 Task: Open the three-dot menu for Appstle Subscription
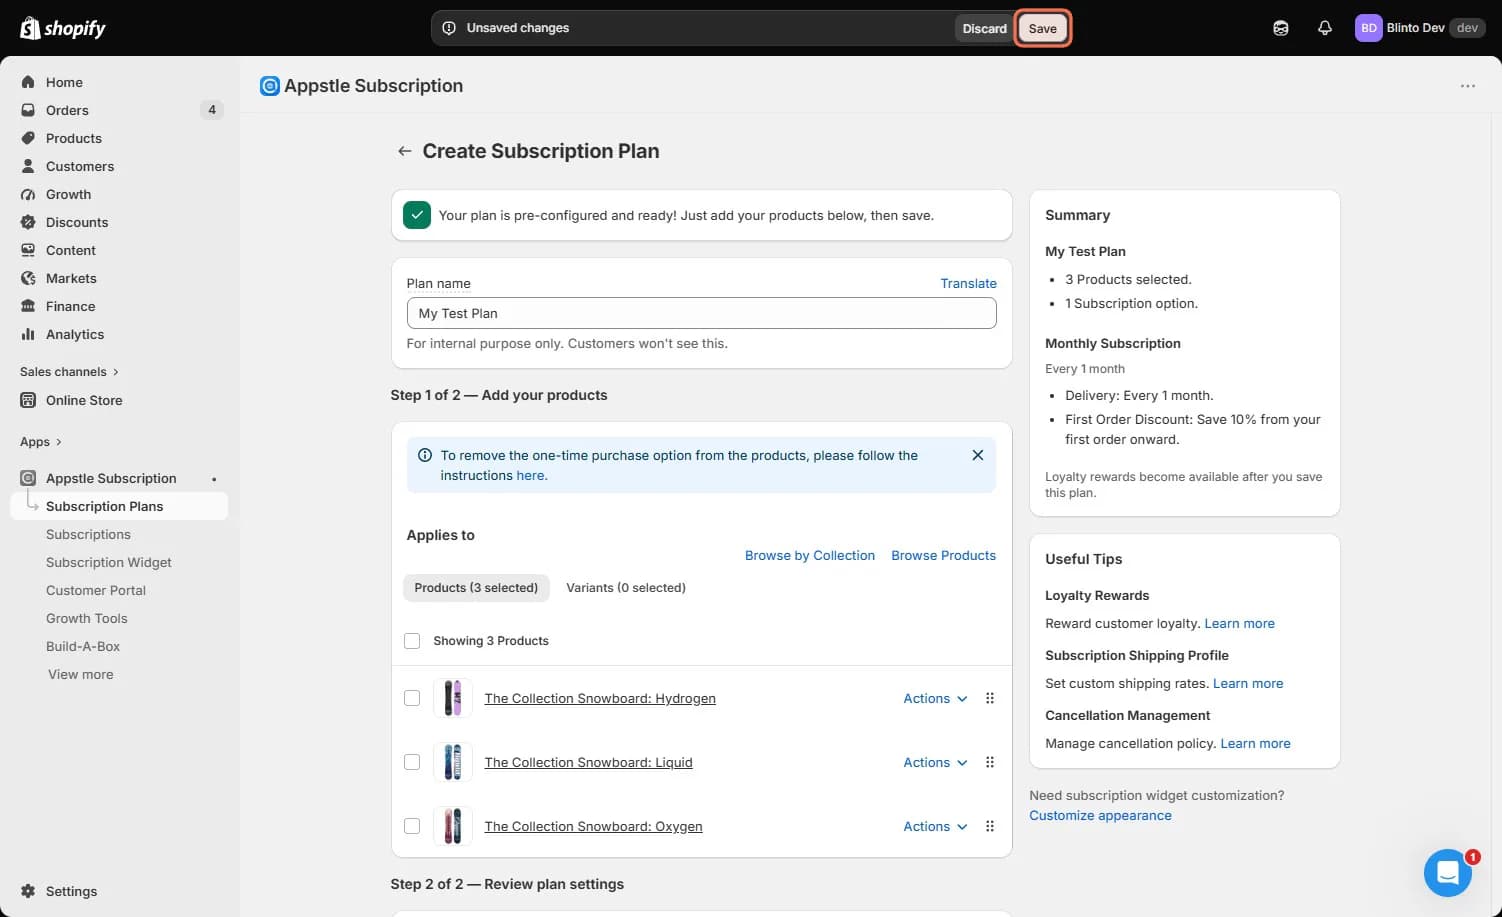1467,86
